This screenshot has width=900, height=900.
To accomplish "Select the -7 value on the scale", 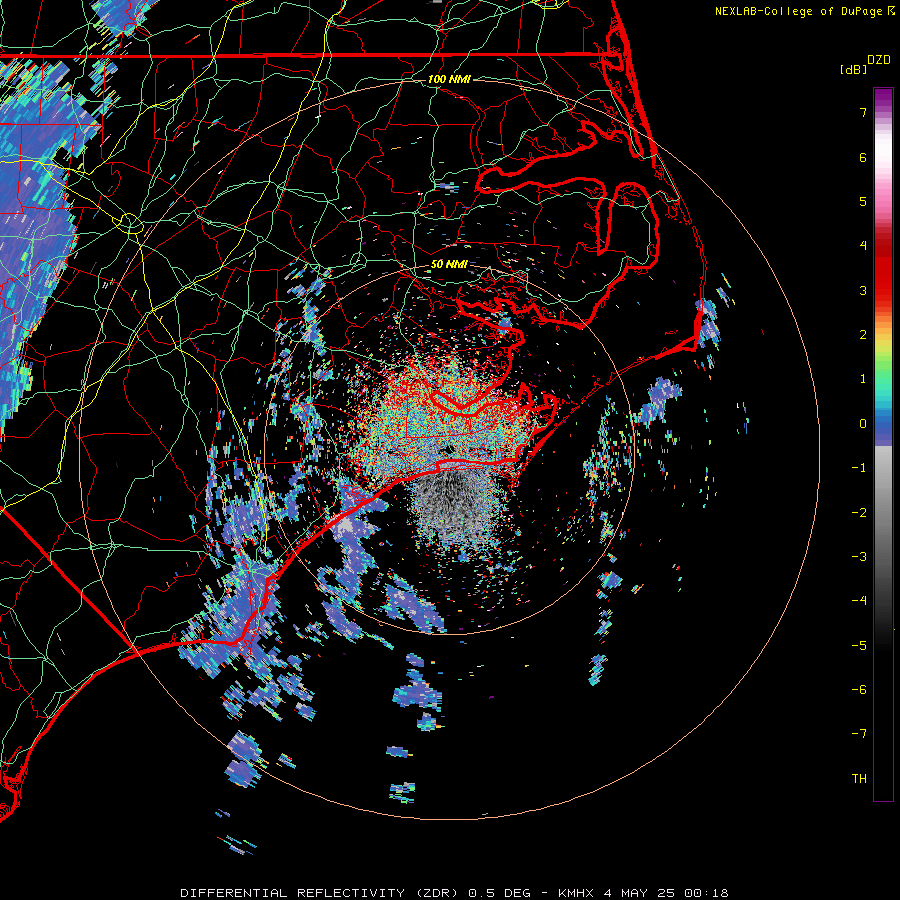I will coord(859,734).
